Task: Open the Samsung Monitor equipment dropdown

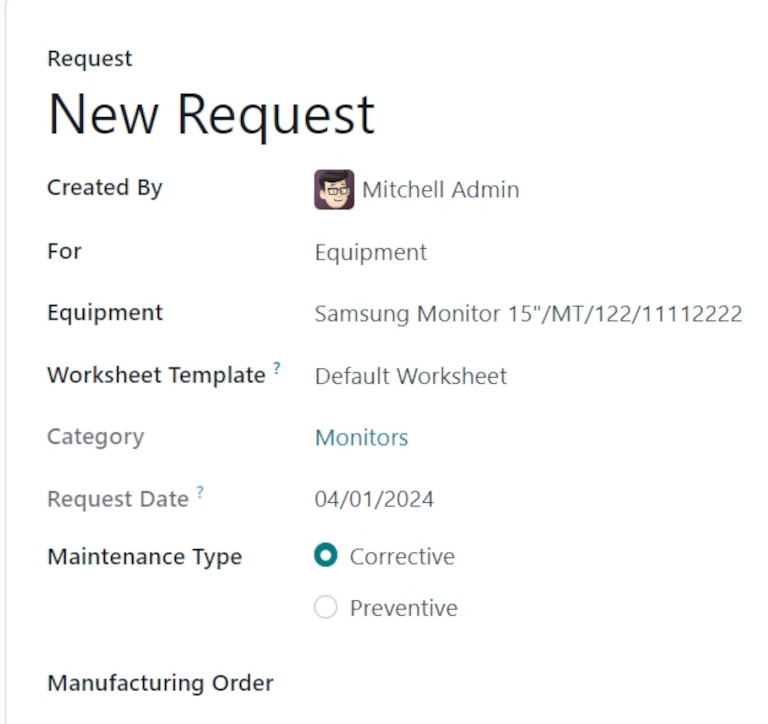Action: [x=528, y=314]
